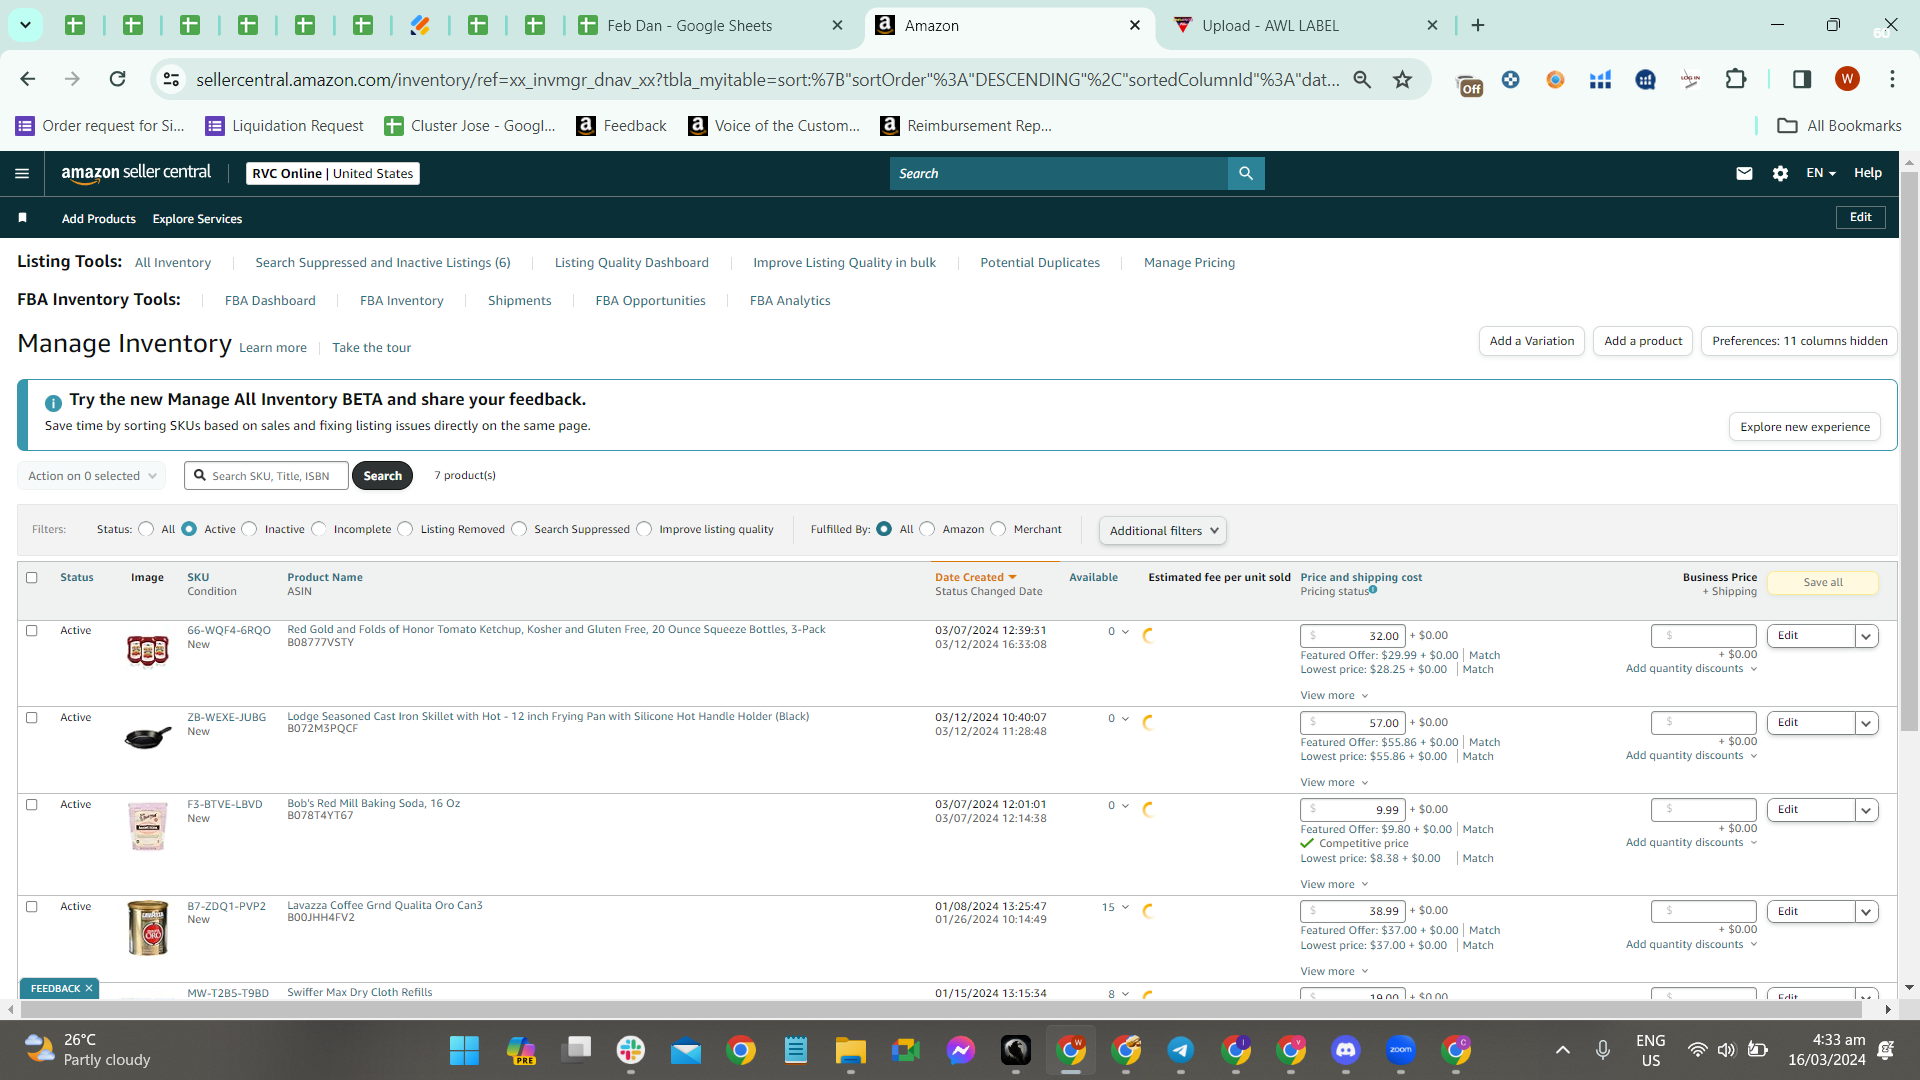Click the Lodge Skillet product thumbnail
This screenshot has width=1920, height=1080.
tap(148, 738)
